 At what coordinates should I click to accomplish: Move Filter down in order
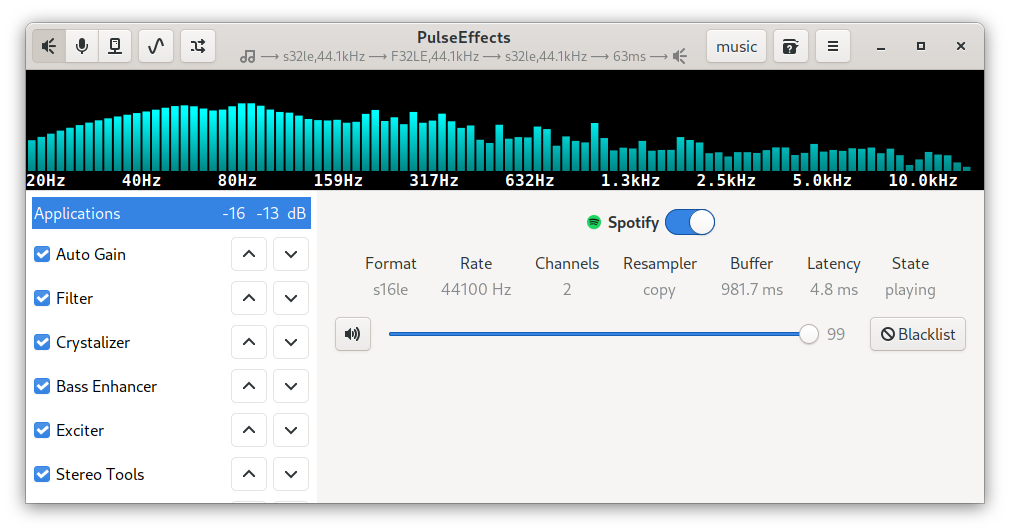291,298
